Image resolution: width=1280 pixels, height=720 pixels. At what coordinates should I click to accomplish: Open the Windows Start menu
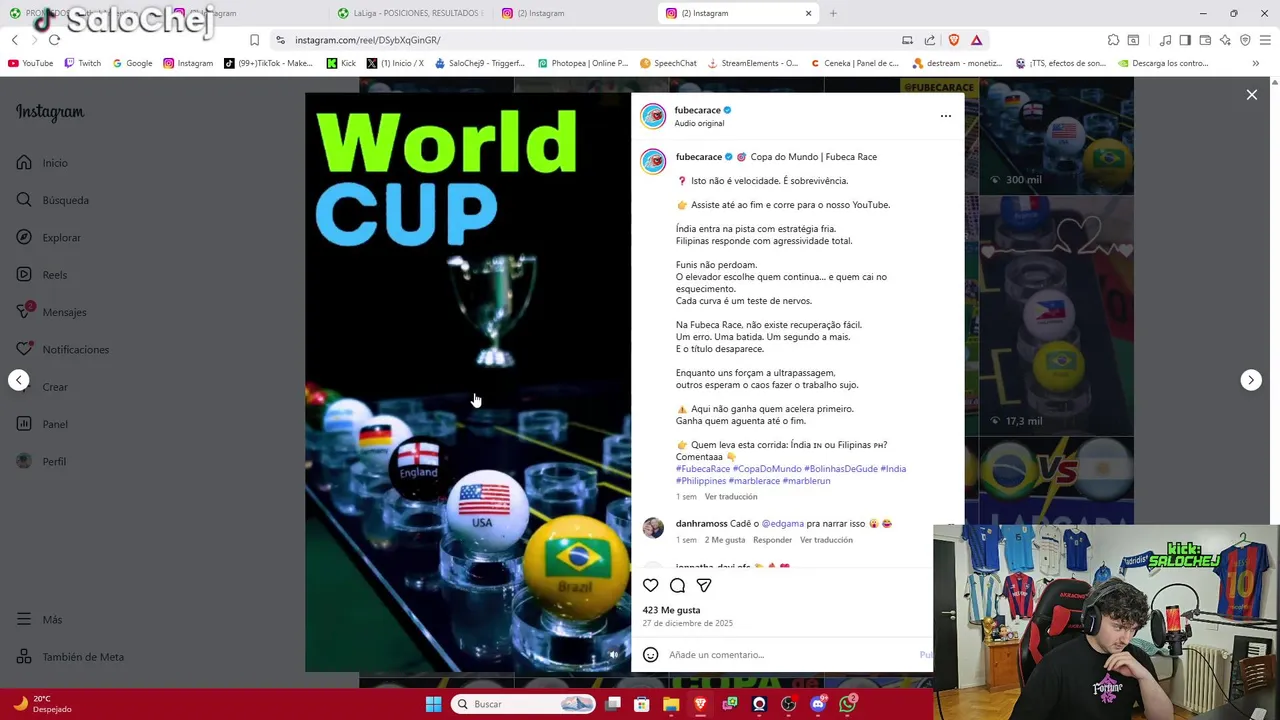[x=433, y=704]
